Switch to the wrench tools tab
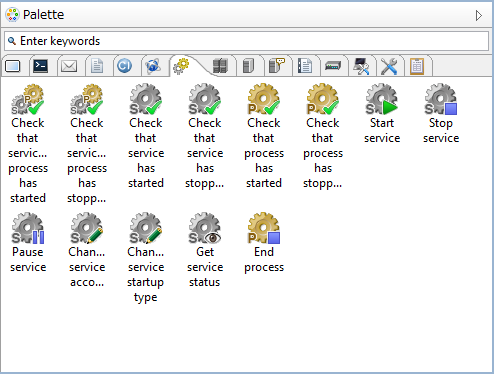The height and width of the screenshot is (374, 494). coord(389,66)
